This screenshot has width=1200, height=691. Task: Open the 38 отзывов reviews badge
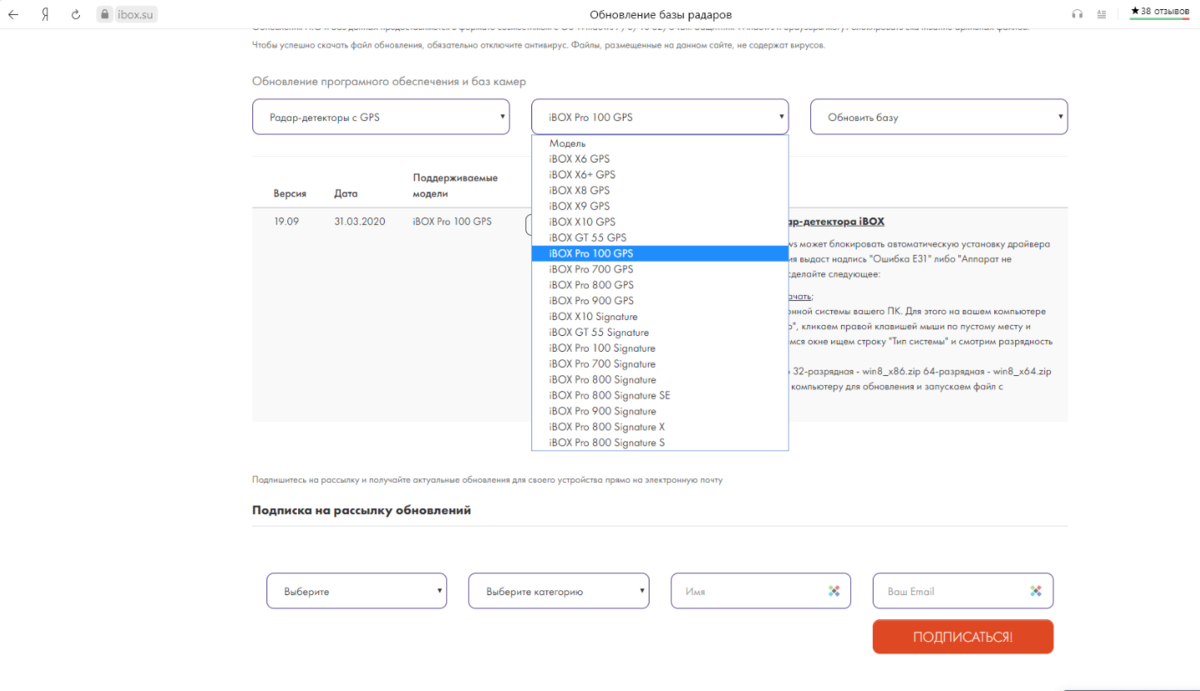pos(1160,12)
